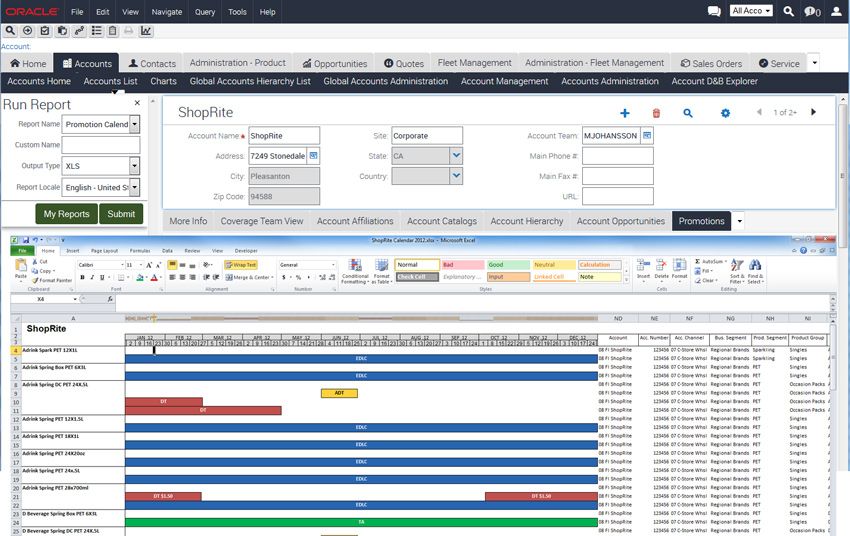Click the URL input field
Image resolution: width=850 pixels, height=536 pixels.
coord(617,196)
